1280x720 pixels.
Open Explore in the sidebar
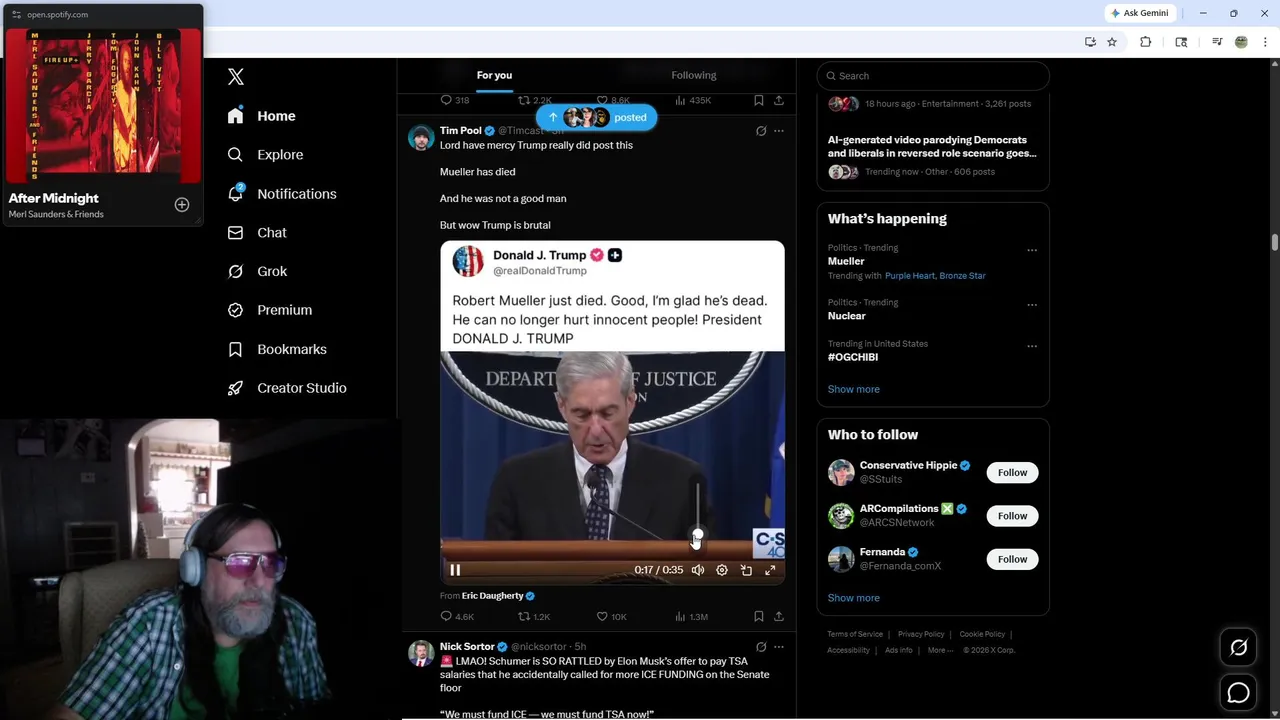pyautogui.click(x=265, y=155)
